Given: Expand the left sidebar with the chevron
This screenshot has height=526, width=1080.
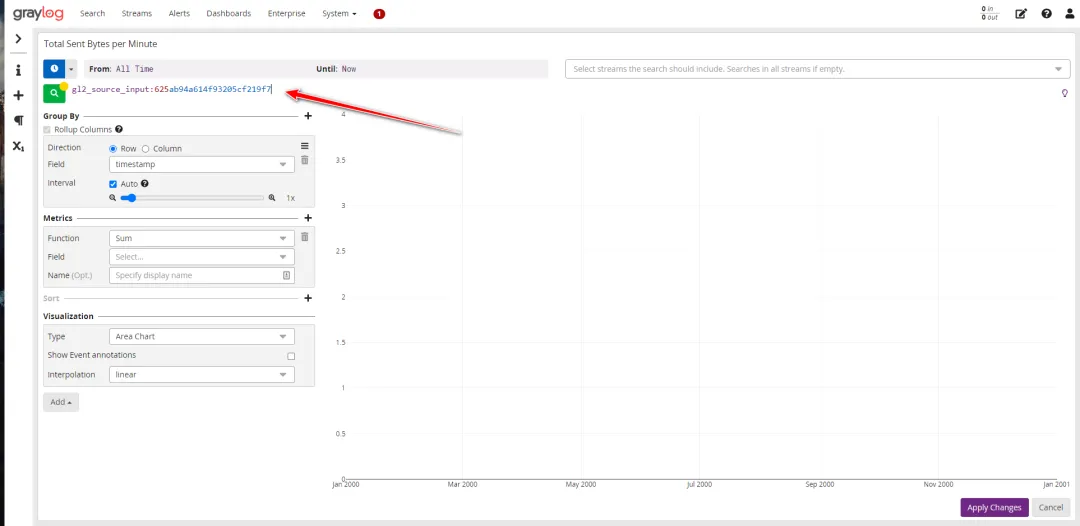Looking at the screenshot, I should (x=19, y=39).
